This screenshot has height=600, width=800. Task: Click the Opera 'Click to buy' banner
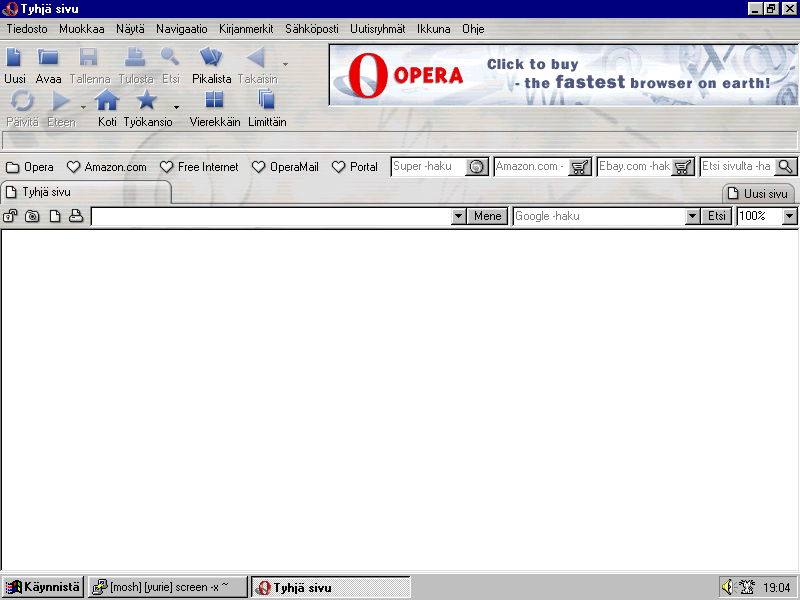click(564, 75)
